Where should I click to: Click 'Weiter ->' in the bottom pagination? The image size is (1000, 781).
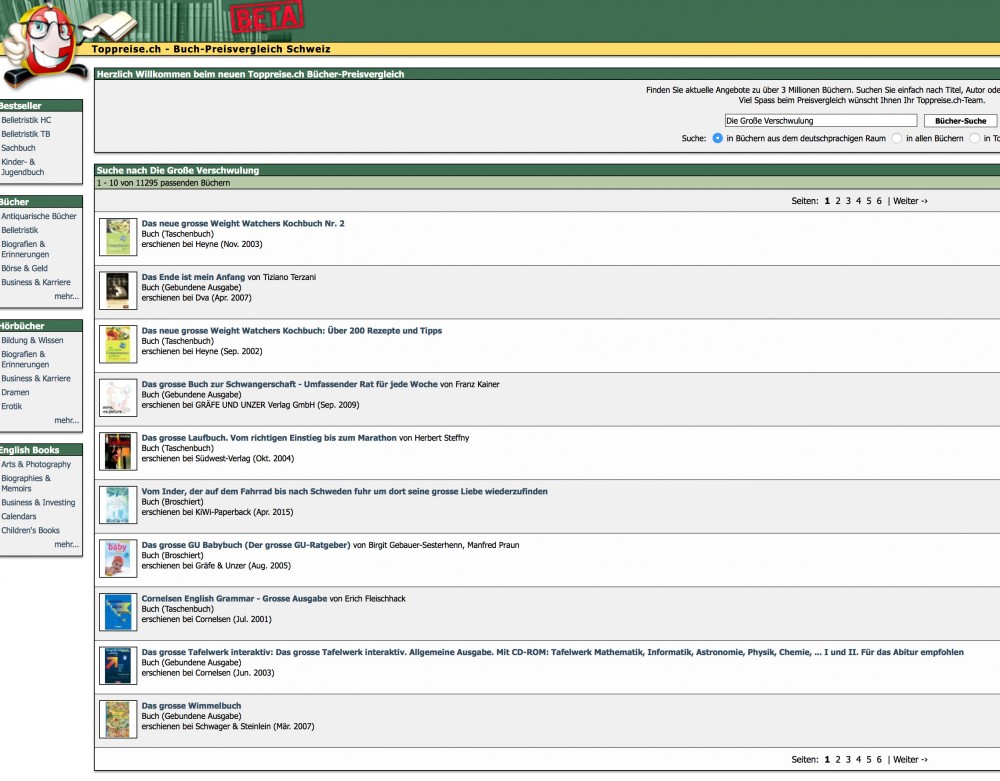click(x=910, y=759)
